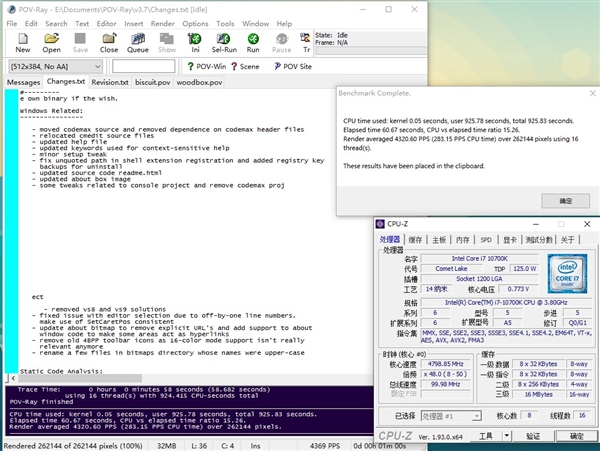Click the Save toolbar icon
Image resolution: width=600 pixels, height=451 pixels.
click(80, 43)
